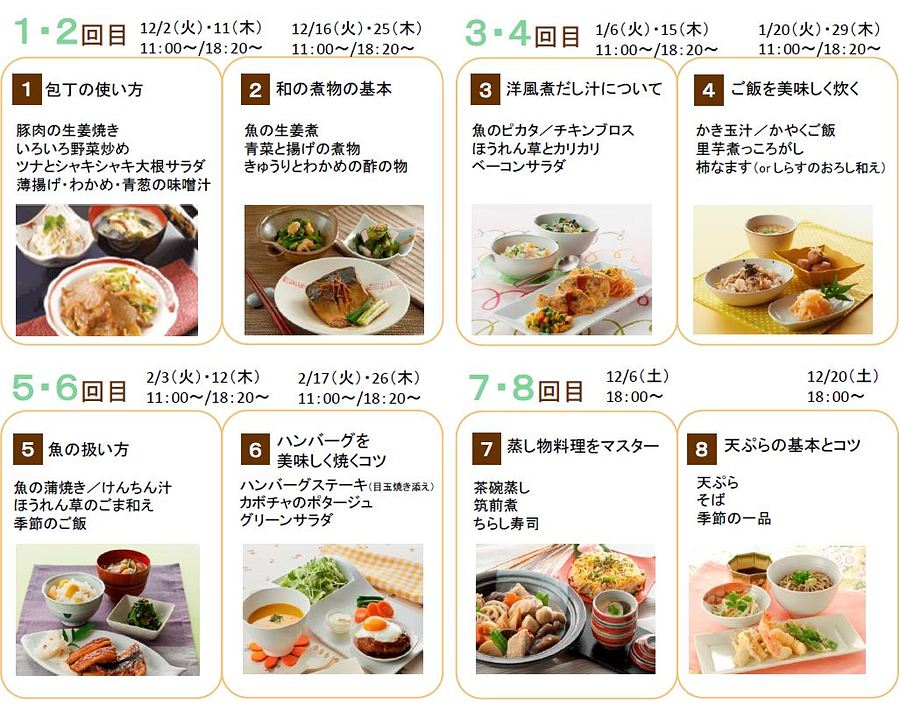
Task: Open the grilled kabayaki fish photo
Action: [x=108, y=610]
